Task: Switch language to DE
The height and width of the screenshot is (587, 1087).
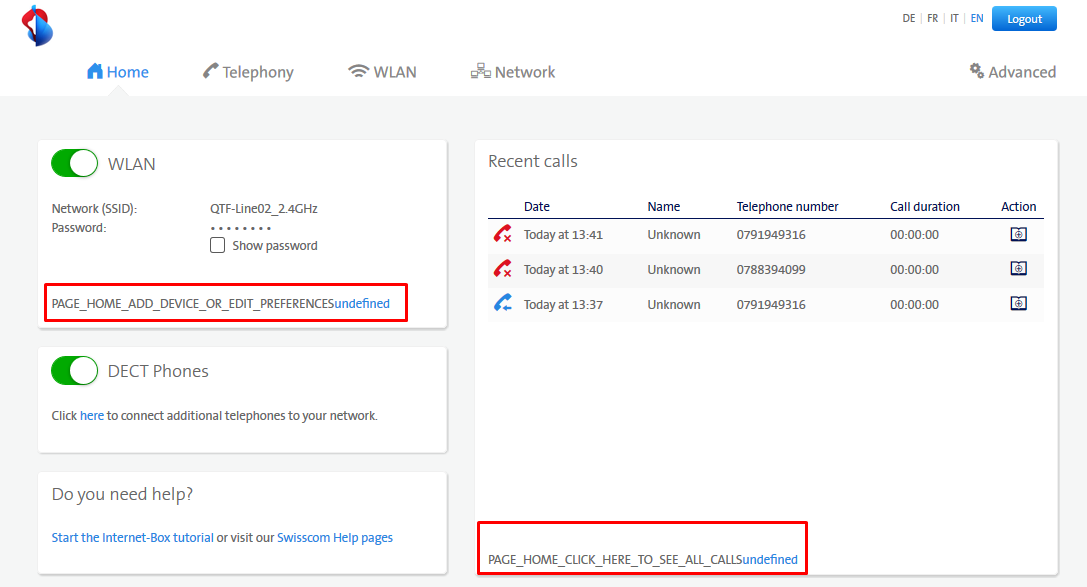Action: coord(908,19)
